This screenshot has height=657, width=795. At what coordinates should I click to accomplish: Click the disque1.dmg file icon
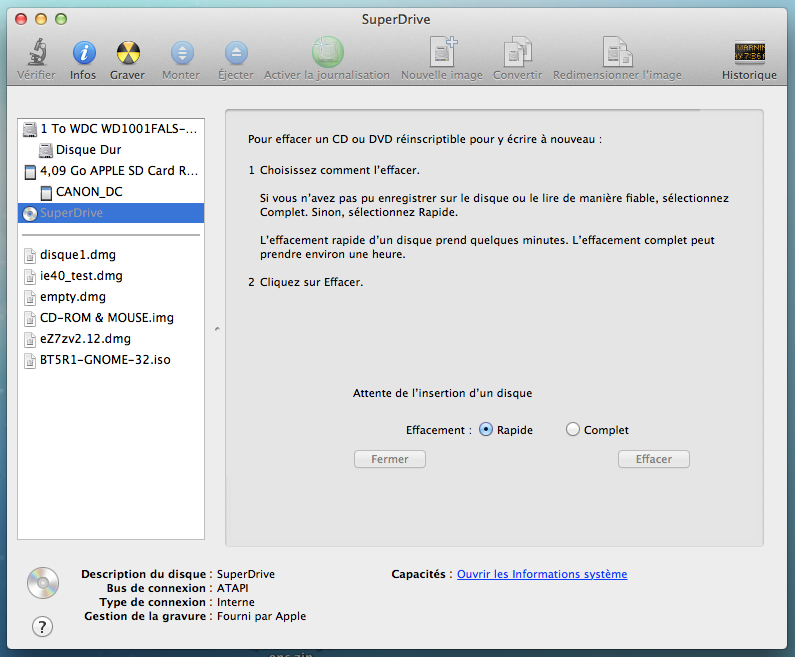coord(30,256)
